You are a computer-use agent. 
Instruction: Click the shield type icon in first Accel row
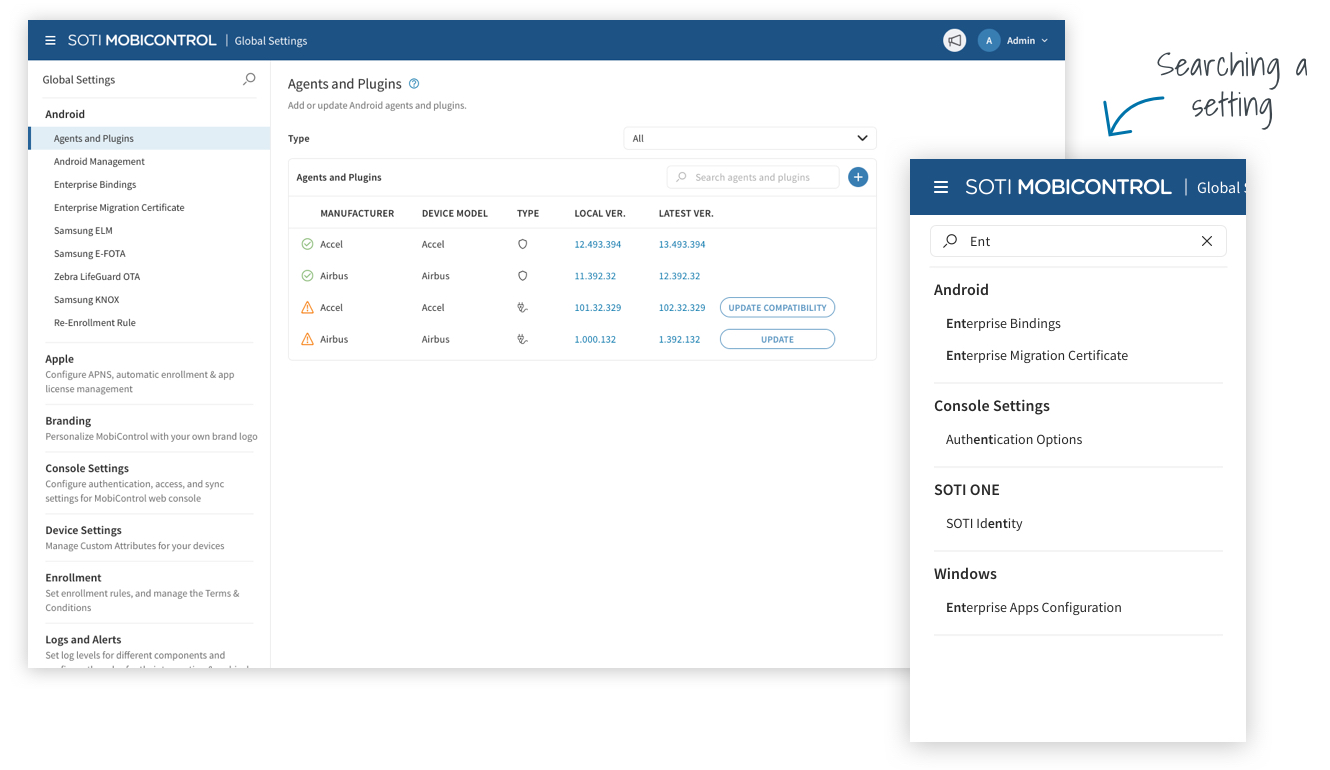tap(522, 244)
